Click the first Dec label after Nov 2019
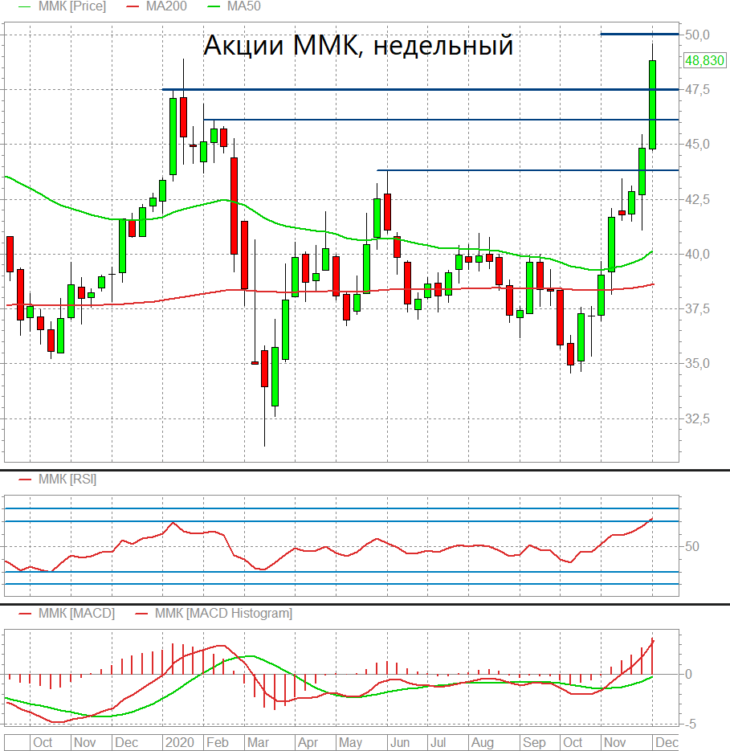Viewport: 730px width, 751px height. (126, 742)
